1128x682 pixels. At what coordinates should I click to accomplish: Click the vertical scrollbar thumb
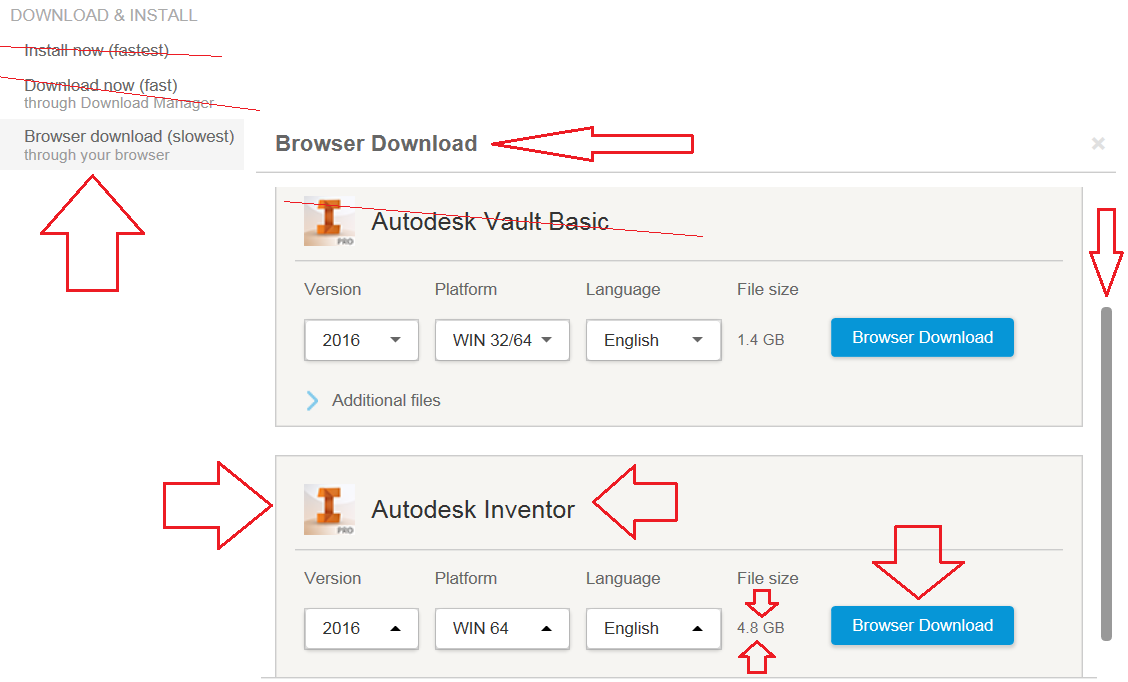(x=1106, y=473)
